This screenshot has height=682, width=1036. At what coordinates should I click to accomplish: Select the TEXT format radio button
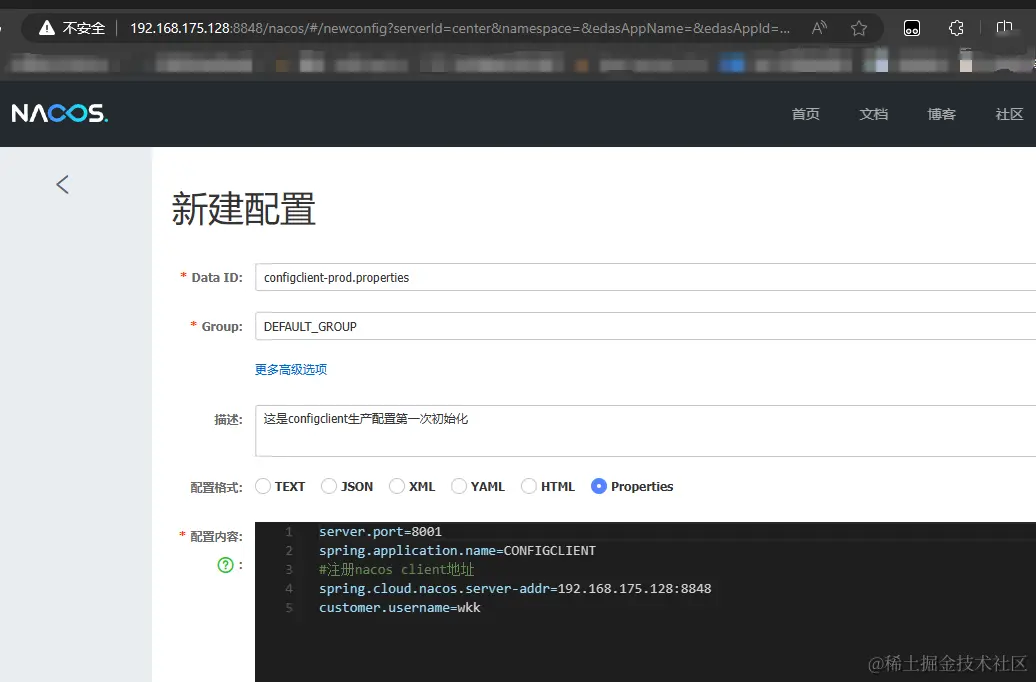[263, 486]
